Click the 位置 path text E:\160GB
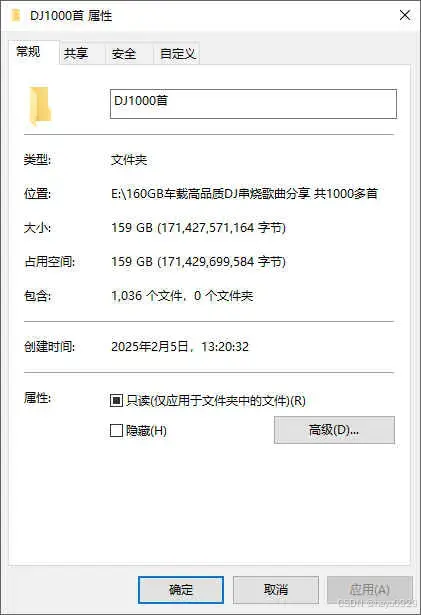This screenshot has width=421, height=615. 244,193
